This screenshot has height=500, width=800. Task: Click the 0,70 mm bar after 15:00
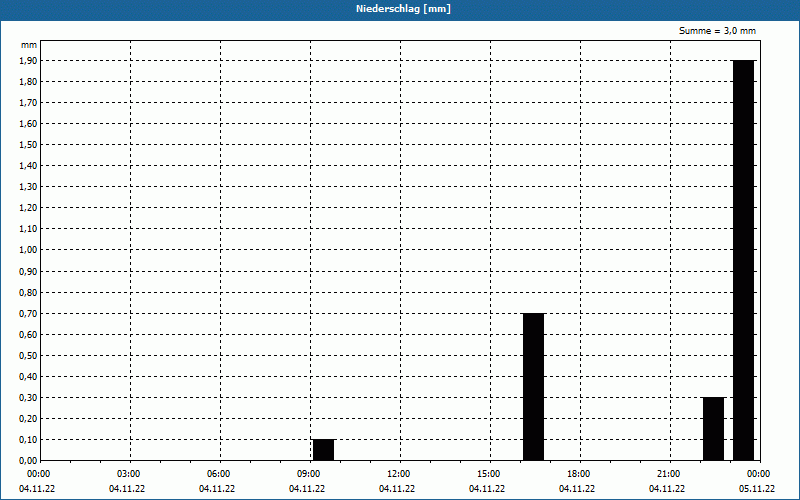coord(534,387)
